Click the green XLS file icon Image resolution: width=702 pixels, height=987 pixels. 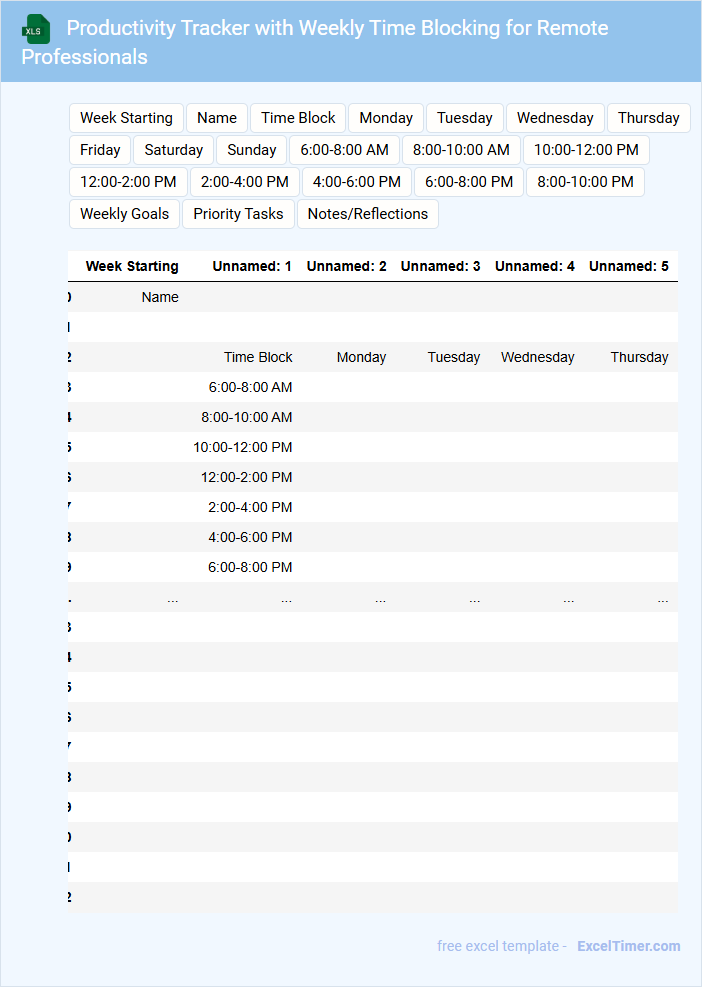click(x=36, y=29)
